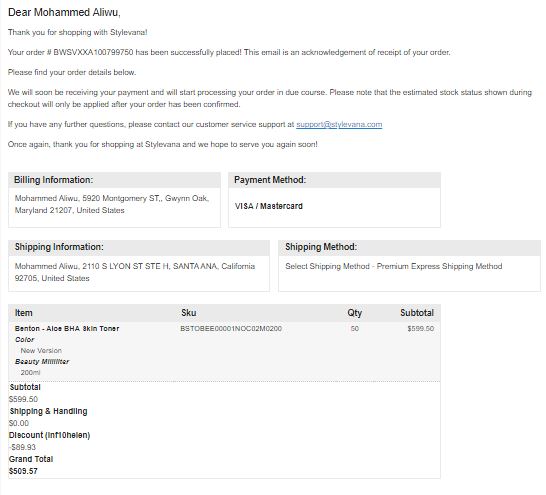Image resolution: width=546 pixels, height=495 pixels.
Task: Select the VISA / Mastercard text
Action: (x=268, y=206)
